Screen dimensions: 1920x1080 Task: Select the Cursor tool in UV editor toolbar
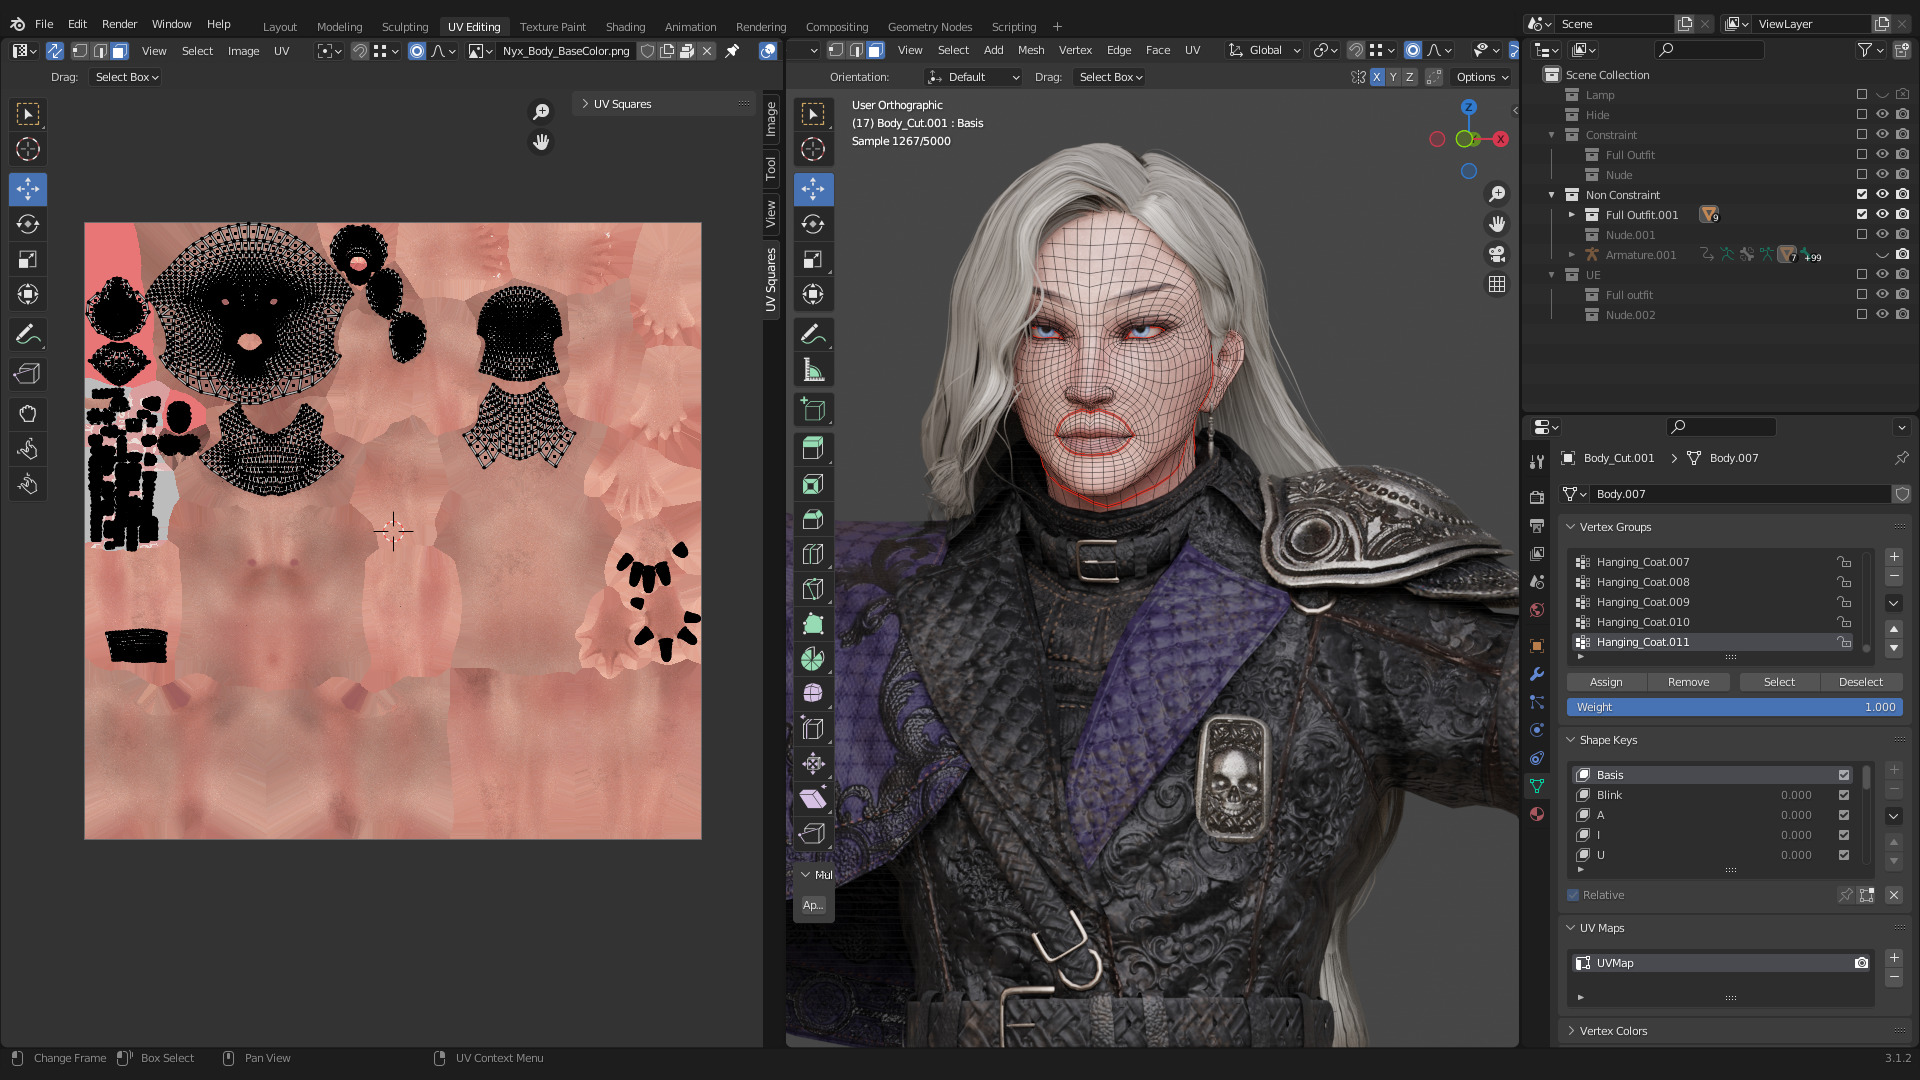coord(28,150)
